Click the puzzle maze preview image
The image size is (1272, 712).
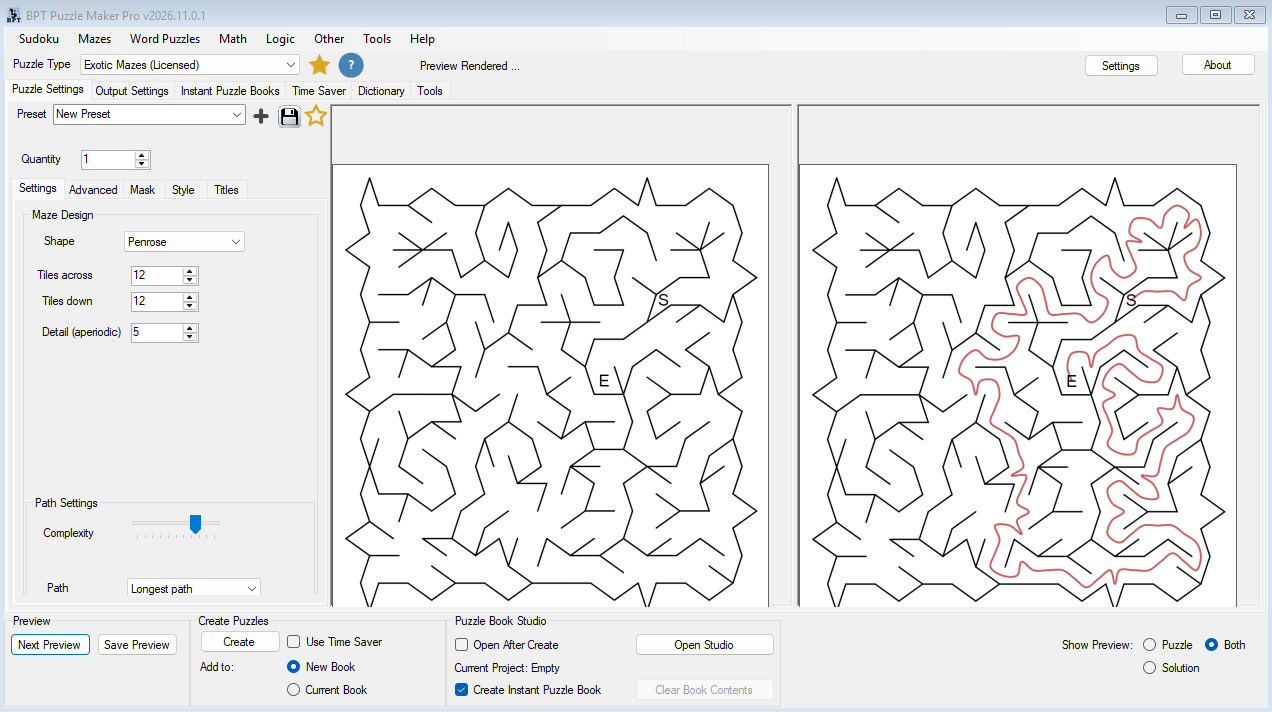(x=550, y=386)
